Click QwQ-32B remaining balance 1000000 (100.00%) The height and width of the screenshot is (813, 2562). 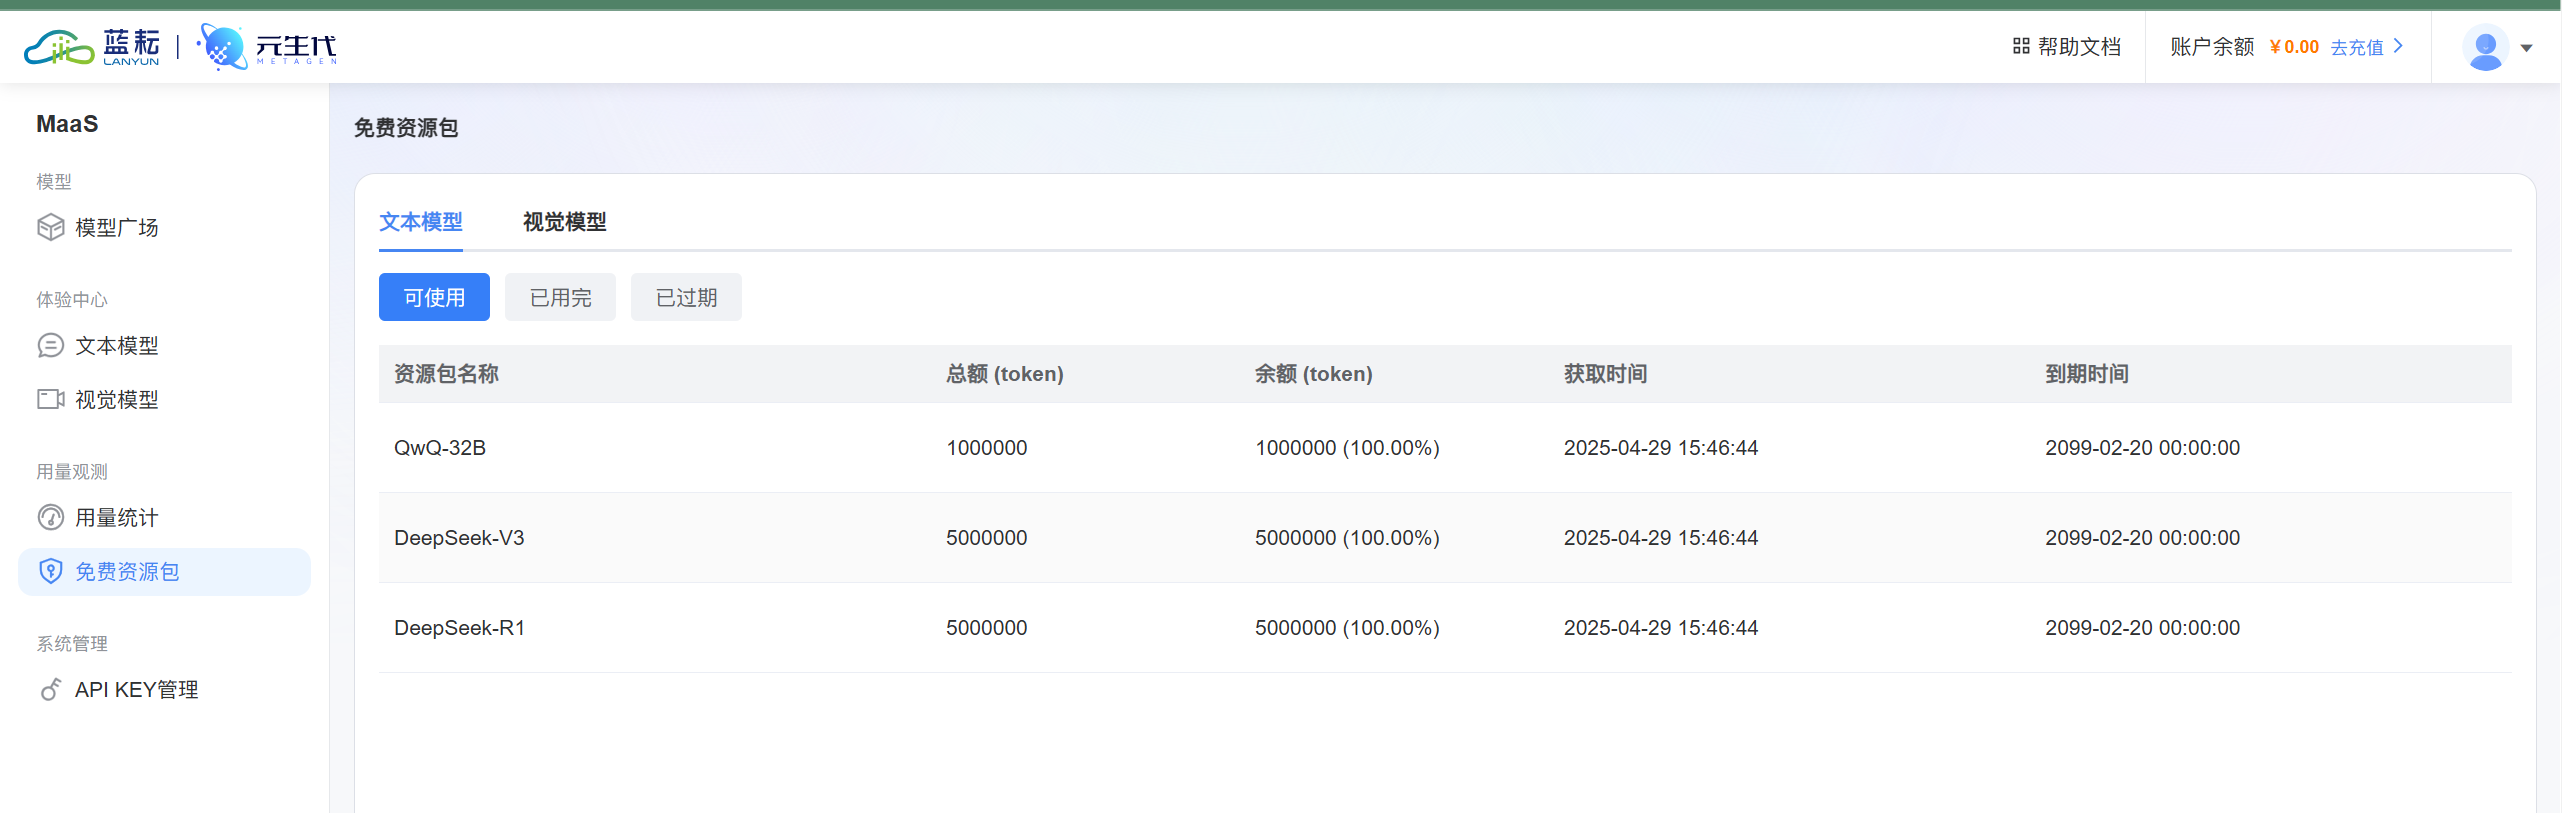[x=1347, y=448]
